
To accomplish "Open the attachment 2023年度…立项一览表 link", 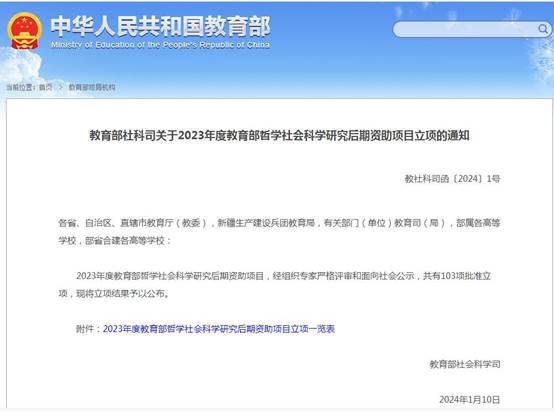I will (x=219, y=329).
